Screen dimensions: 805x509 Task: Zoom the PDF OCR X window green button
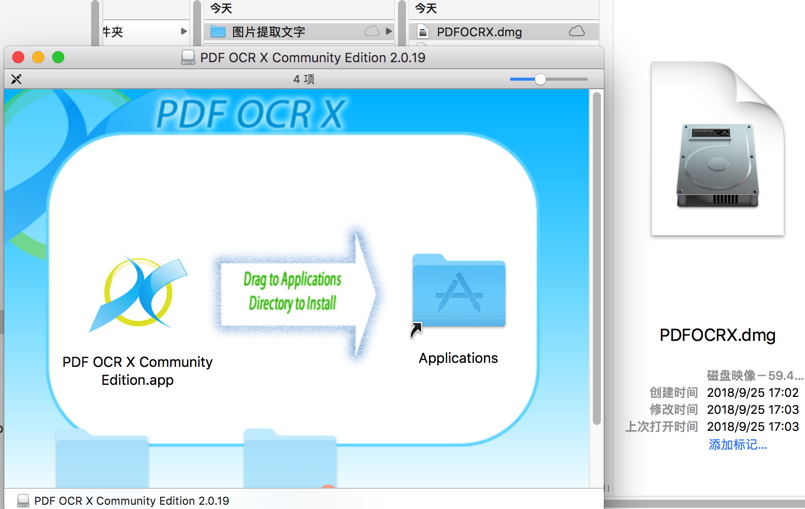point(59,58)
